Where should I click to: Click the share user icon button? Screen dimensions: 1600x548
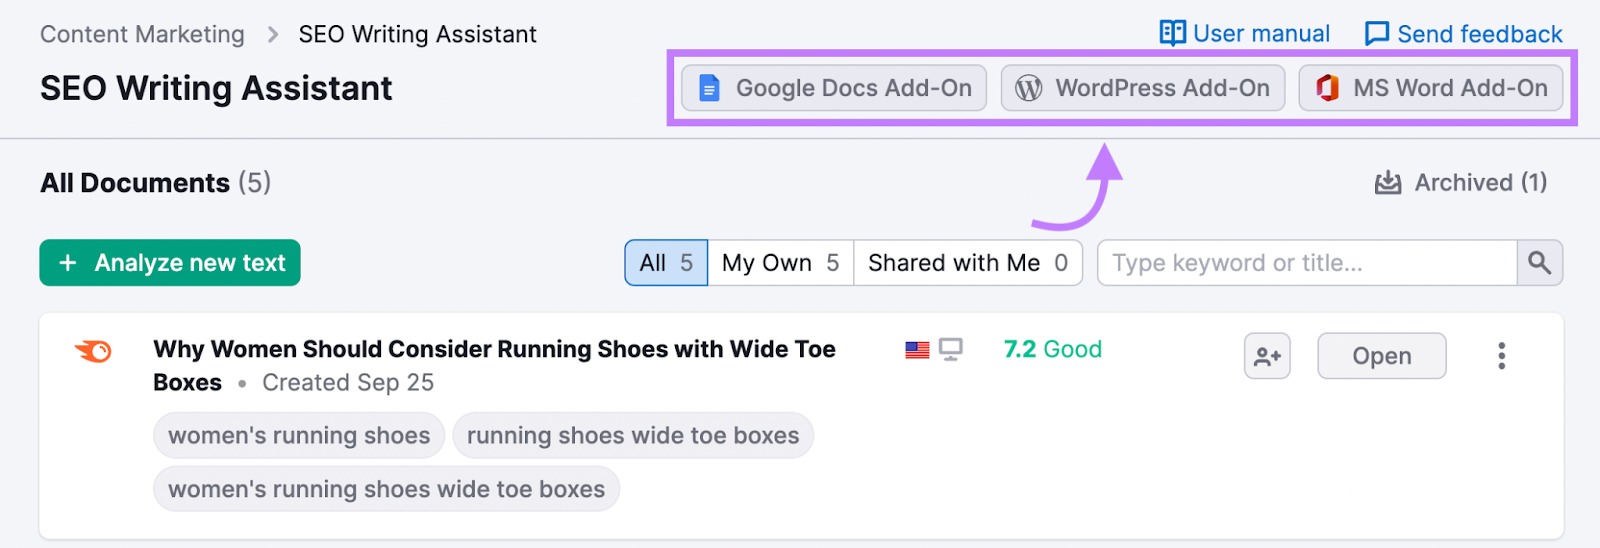pos(1267,356)
